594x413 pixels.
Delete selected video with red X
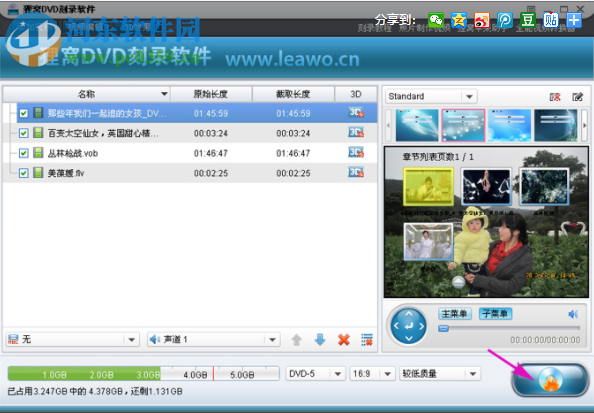coord(344,339)
